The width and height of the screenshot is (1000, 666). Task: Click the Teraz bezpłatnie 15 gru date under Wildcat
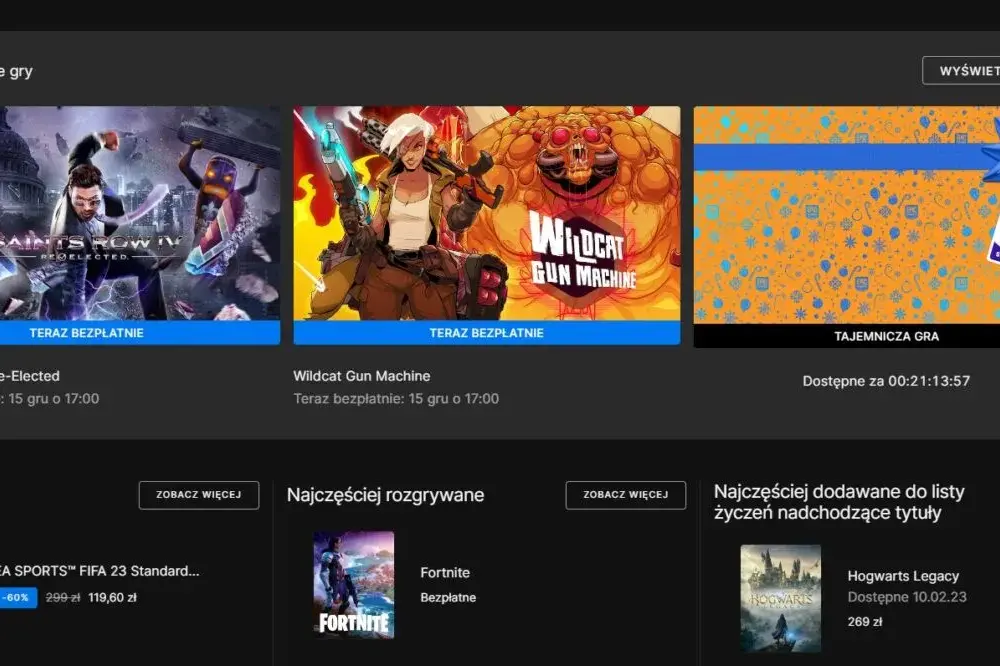(396, 399)
